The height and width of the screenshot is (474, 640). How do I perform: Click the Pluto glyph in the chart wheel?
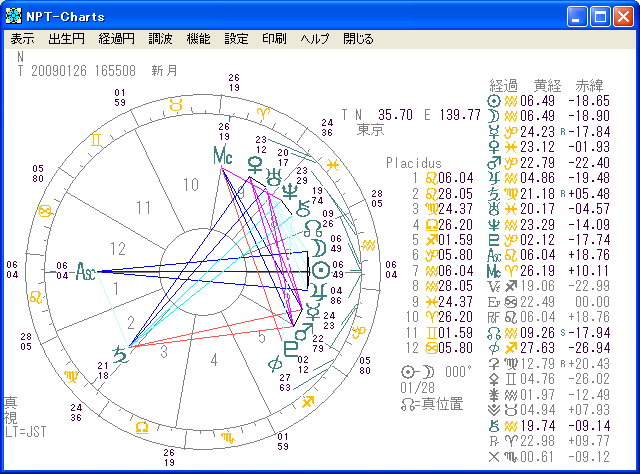pyautogui.click(x=291, y=349)
